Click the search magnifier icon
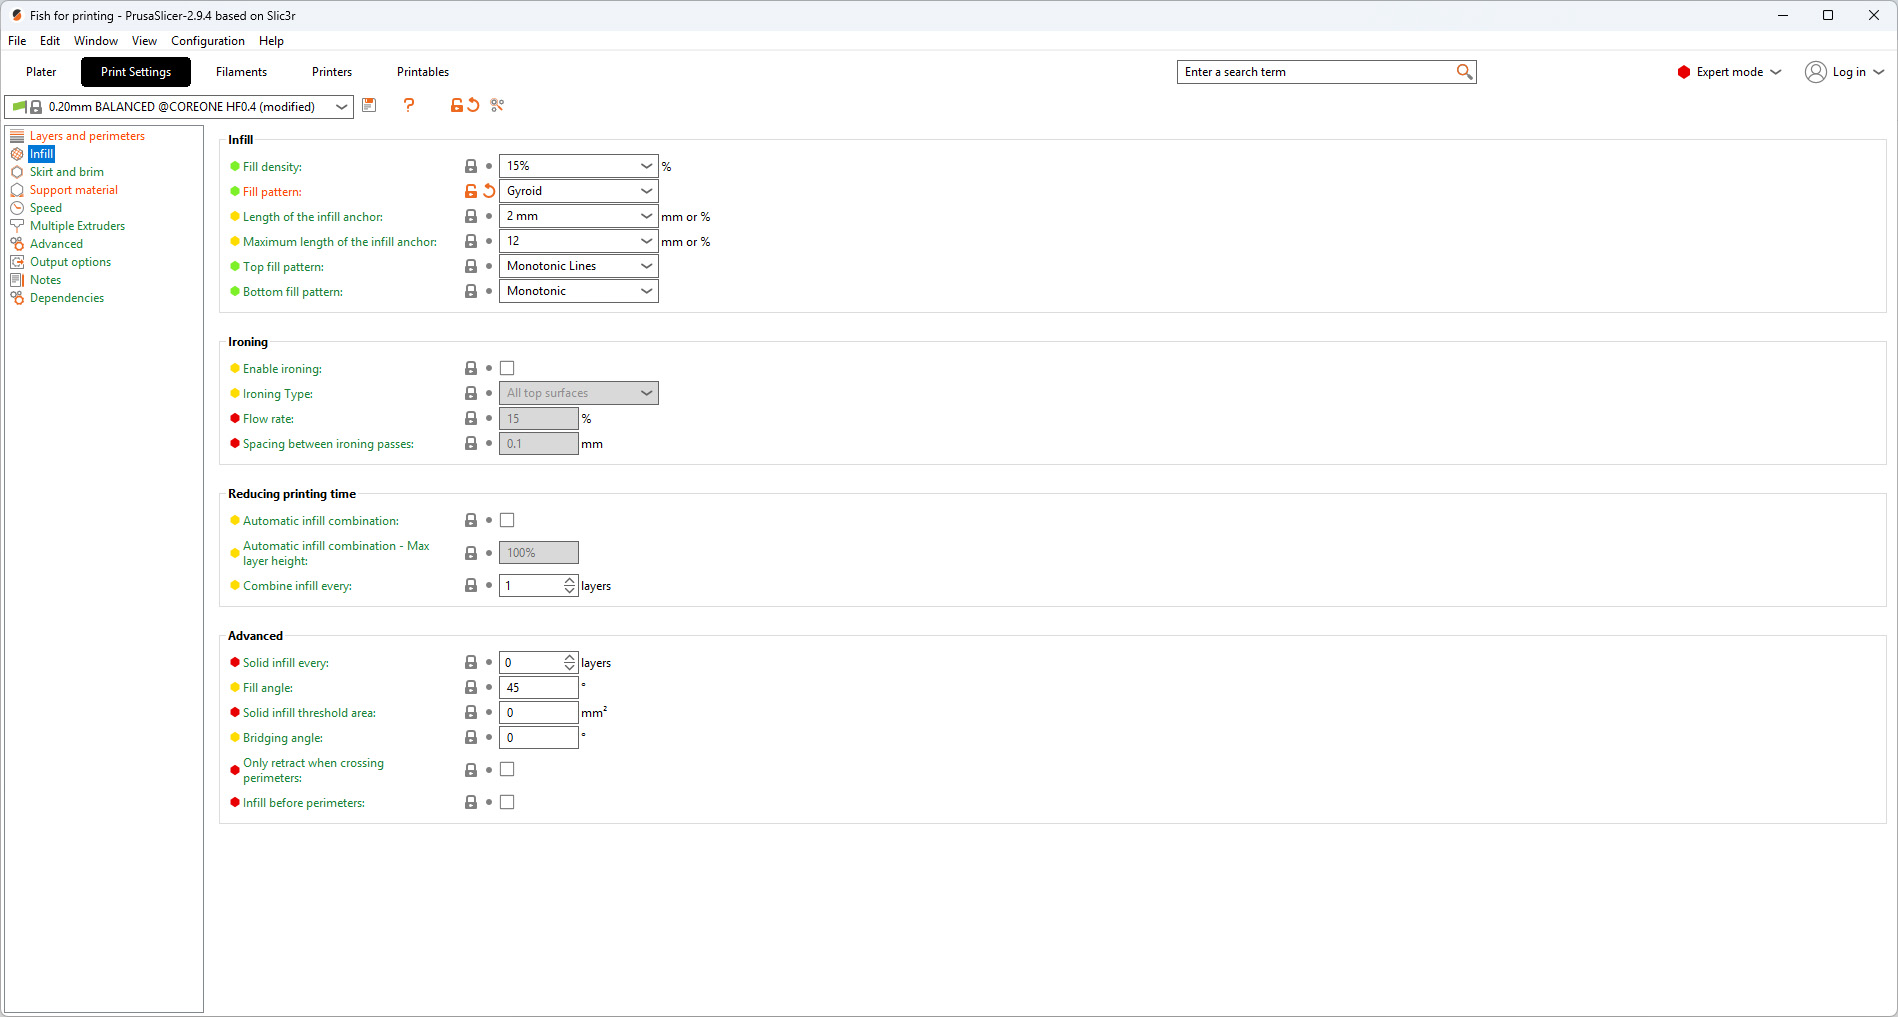 [x=1464, y=72]
